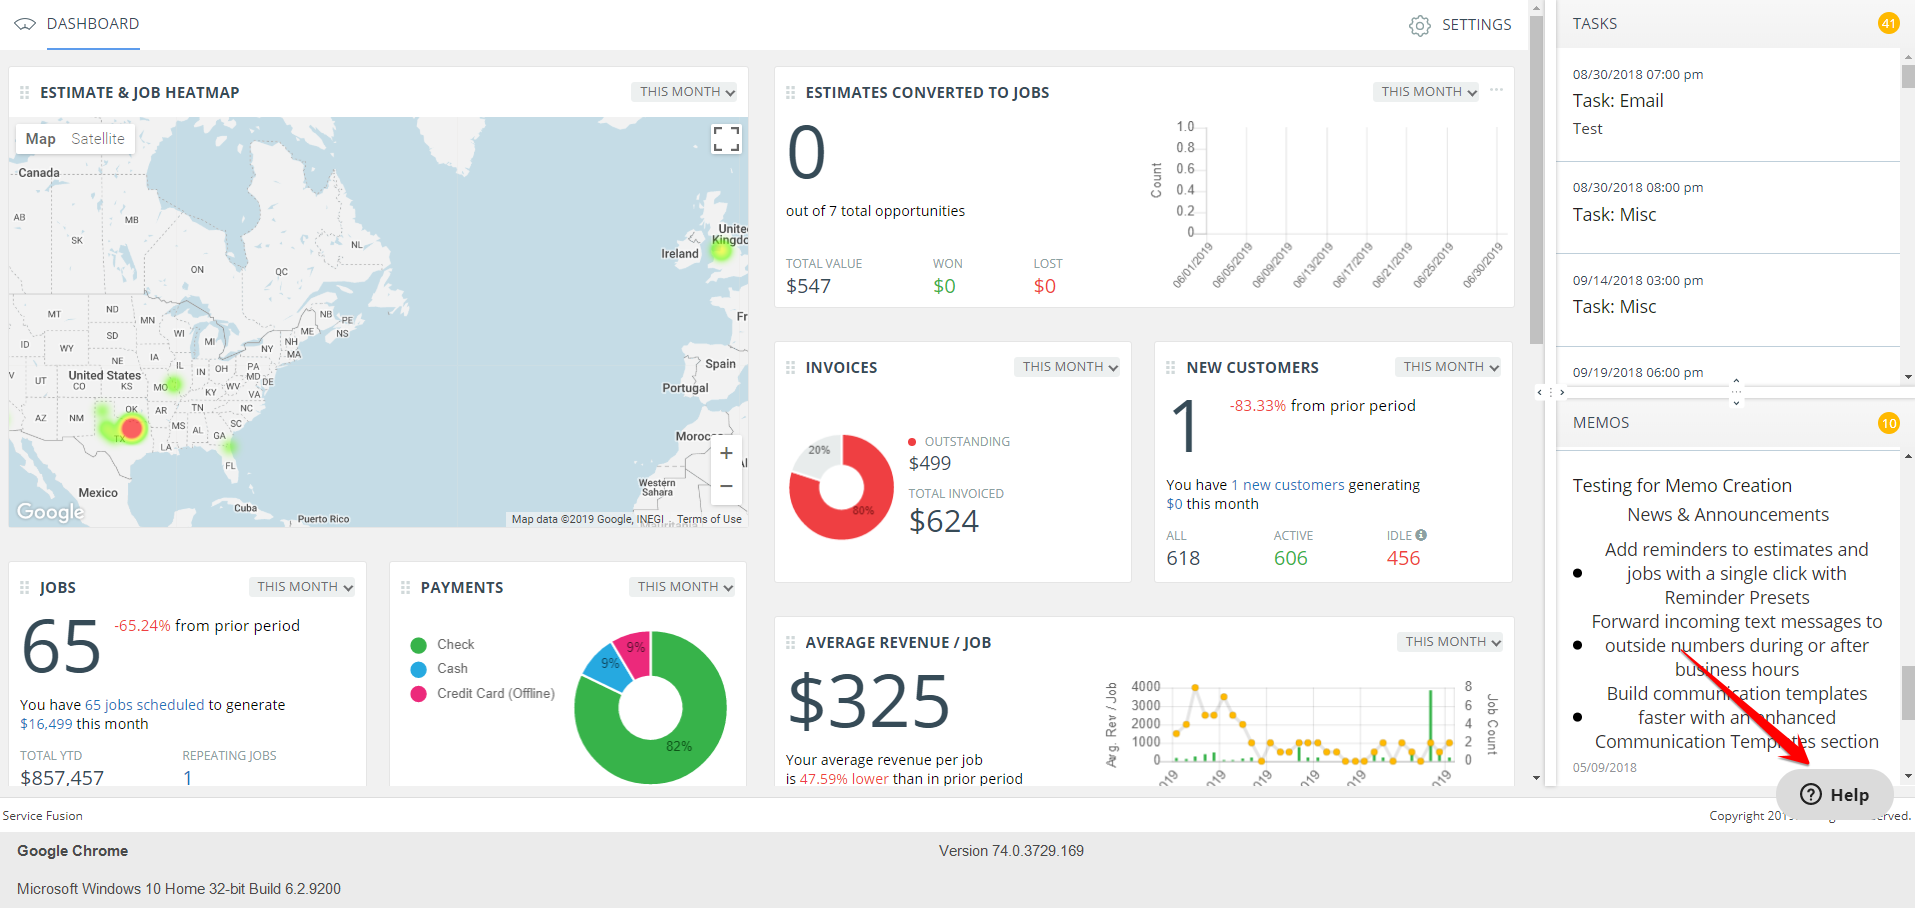Image resolution: width=1915 pixels, height=908 pixels.
Task: Click the Tasks count badge 41
Action: [x=1888, y=23]
